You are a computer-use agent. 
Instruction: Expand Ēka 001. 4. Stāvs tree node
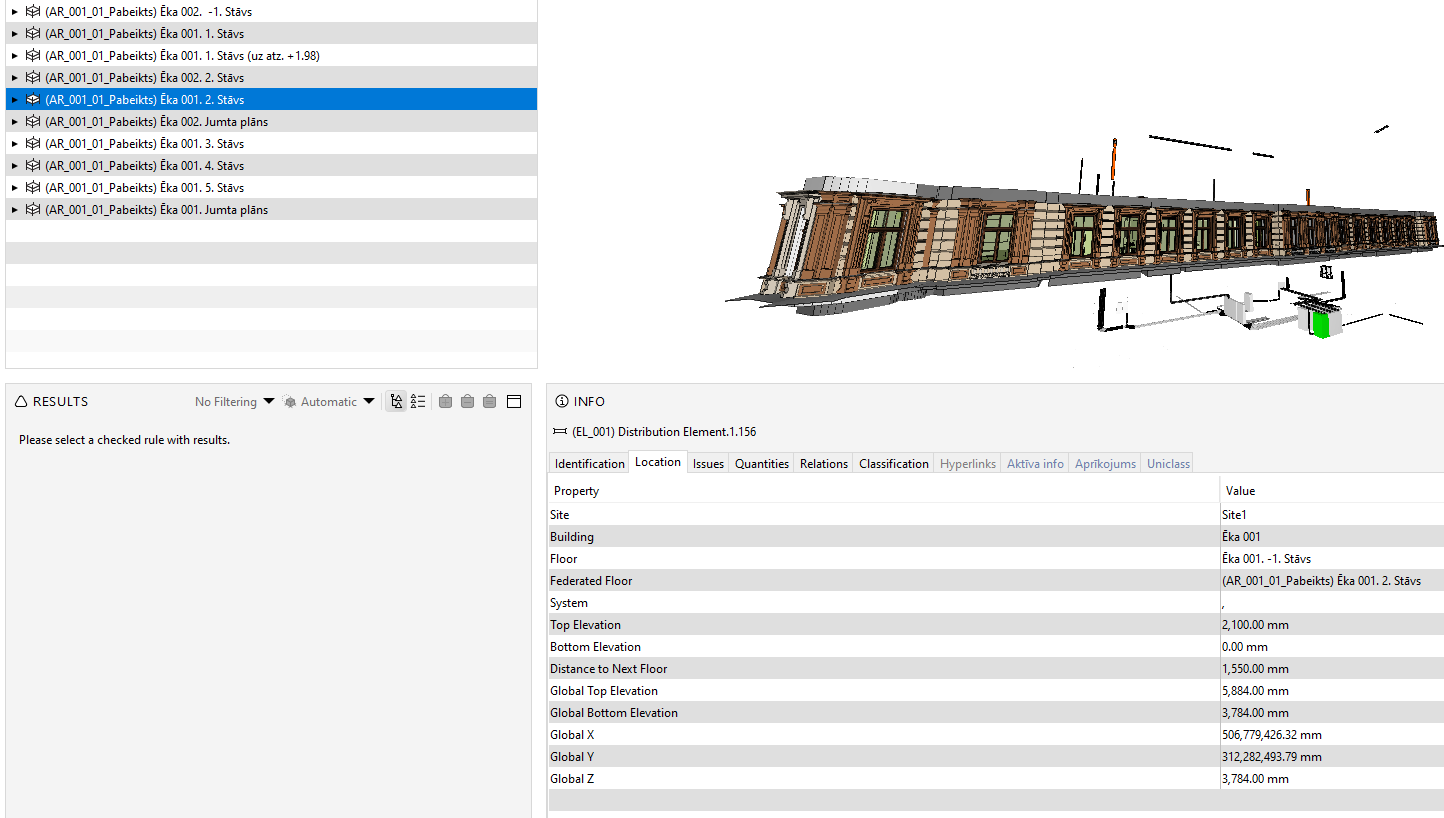tap(14, 166)
